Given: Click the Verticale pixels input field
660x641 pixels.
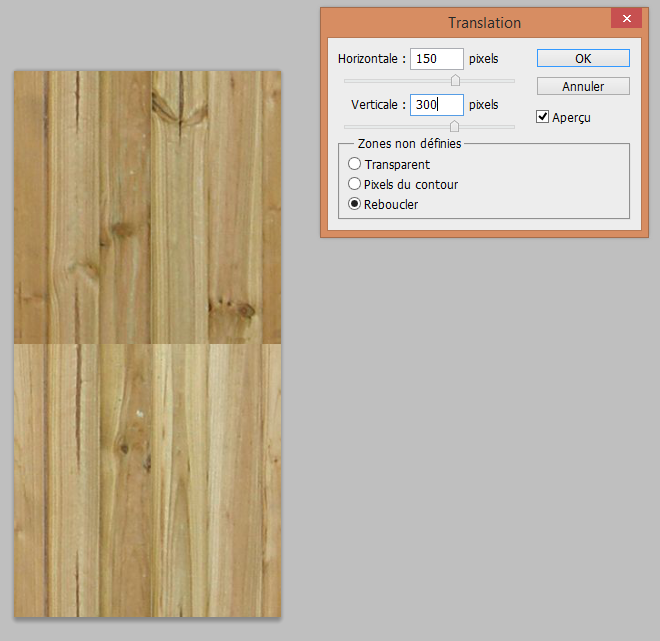Looking at the screenshot, I should point(436,104).
